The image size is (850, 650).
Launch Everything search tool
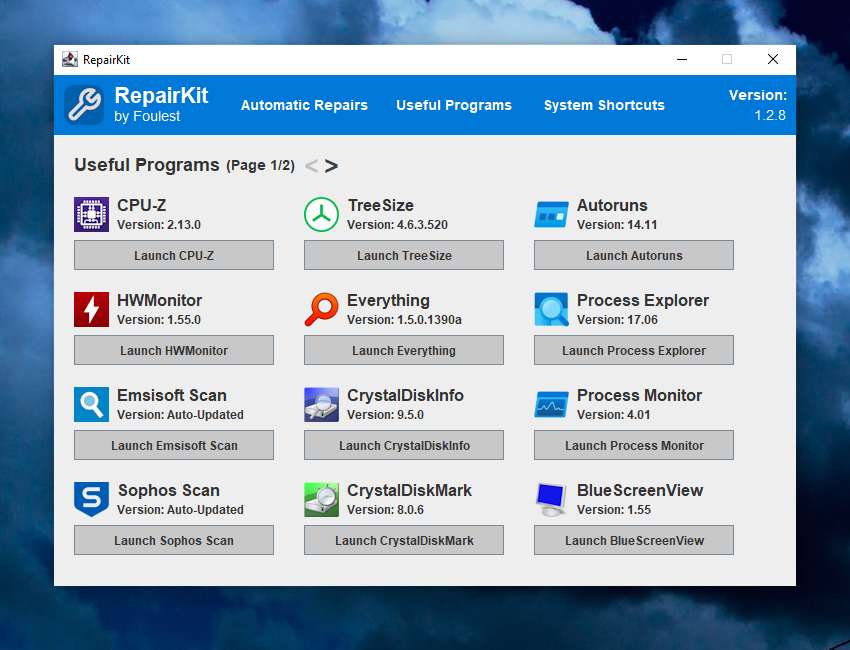click(404, 350)
